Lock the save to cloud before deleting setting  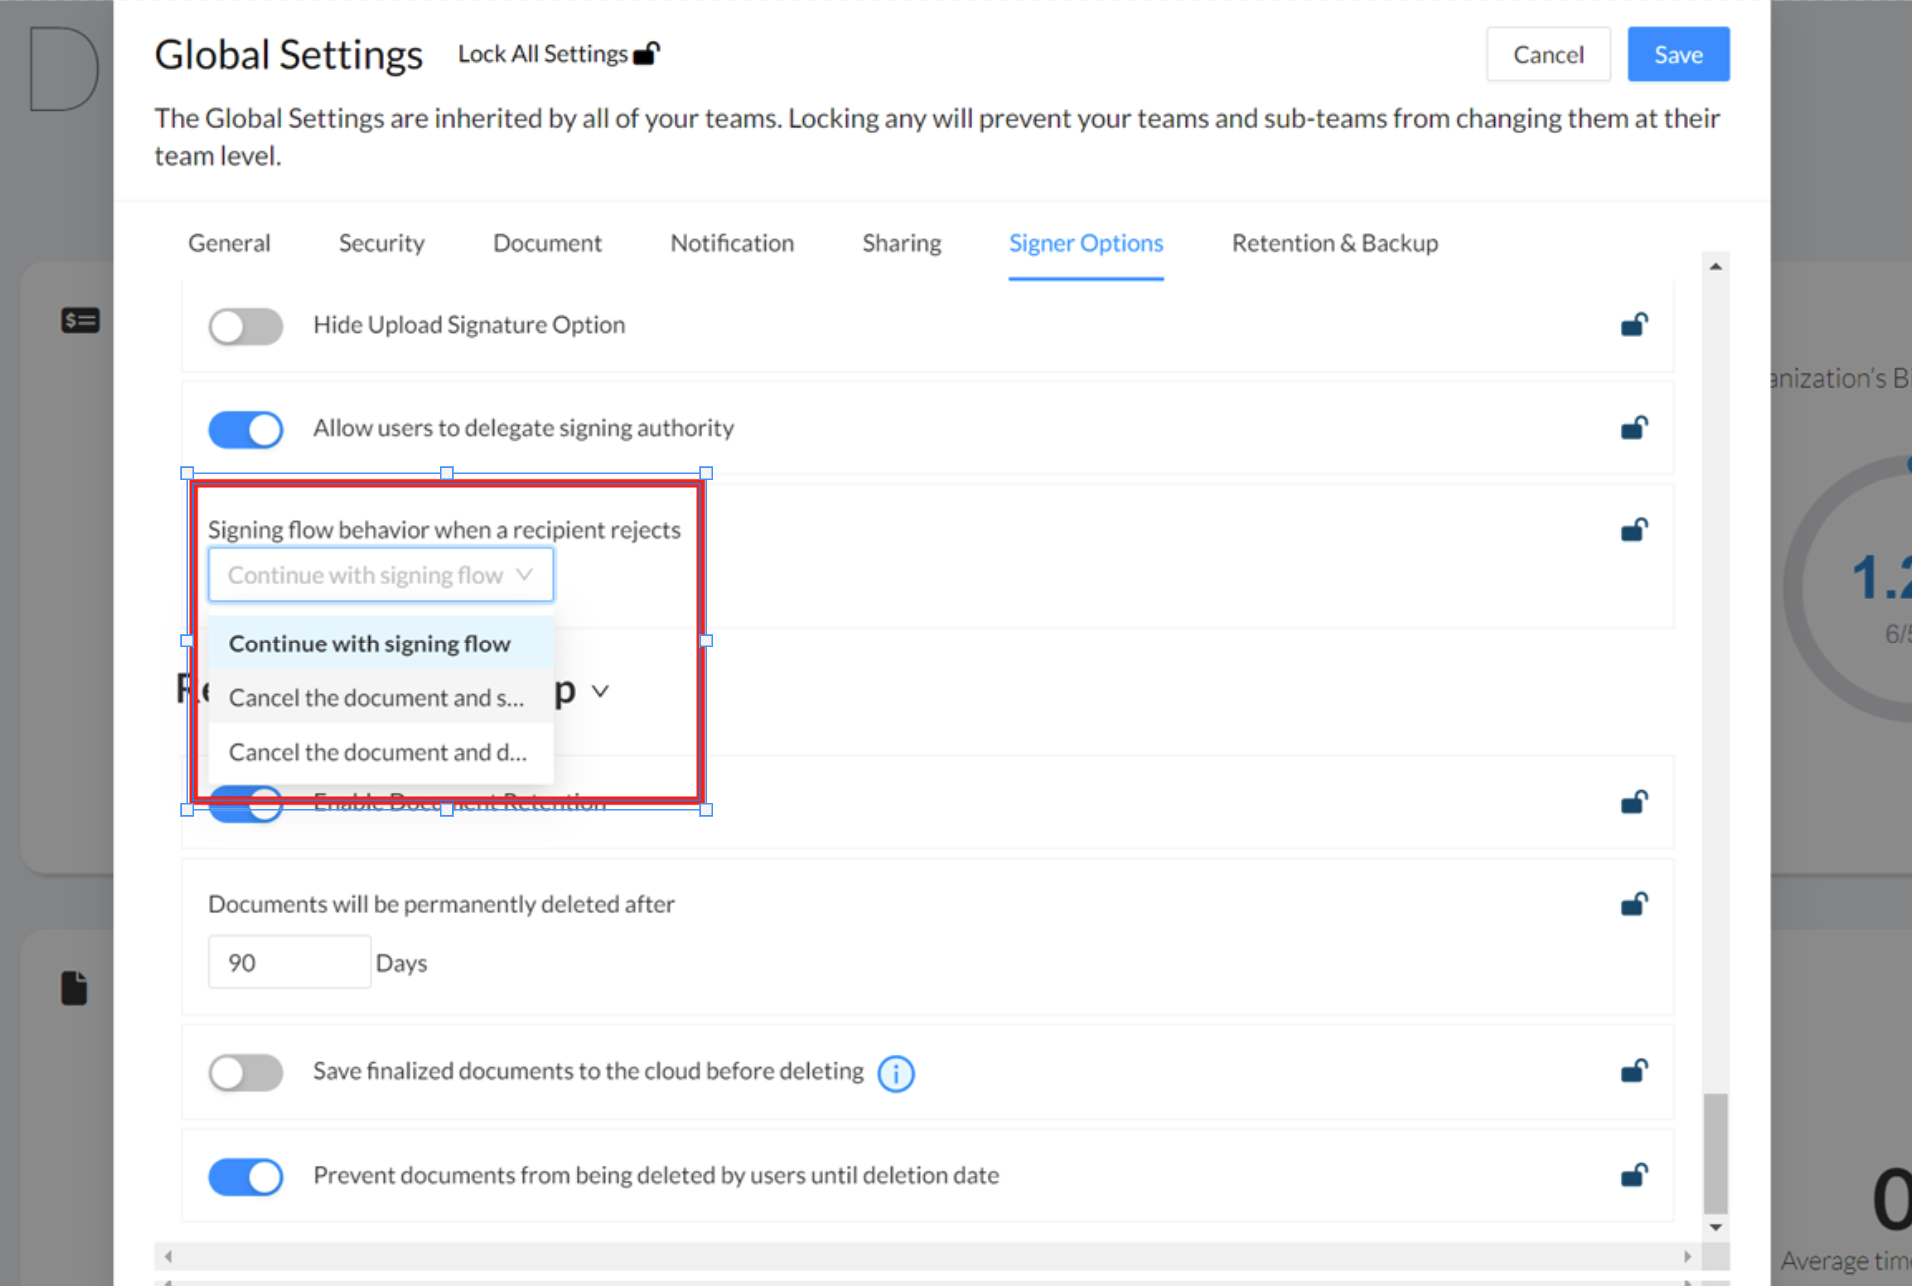(1633, 1072)
